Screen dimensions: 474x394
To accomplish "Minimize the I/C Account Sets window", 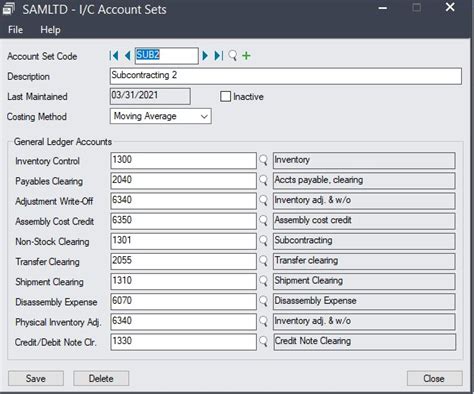I will [383, 8].
